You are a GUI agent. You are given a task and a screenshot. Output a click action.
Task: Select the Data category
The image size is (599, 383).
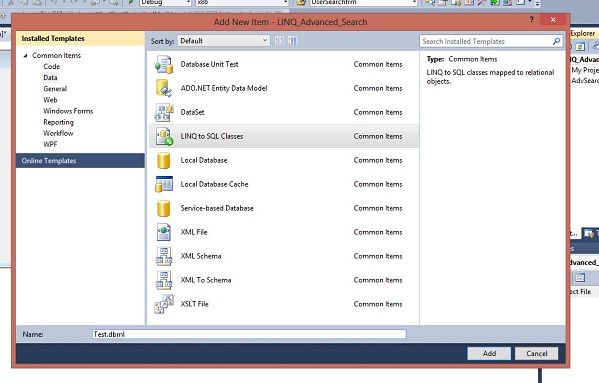[50, 78]
